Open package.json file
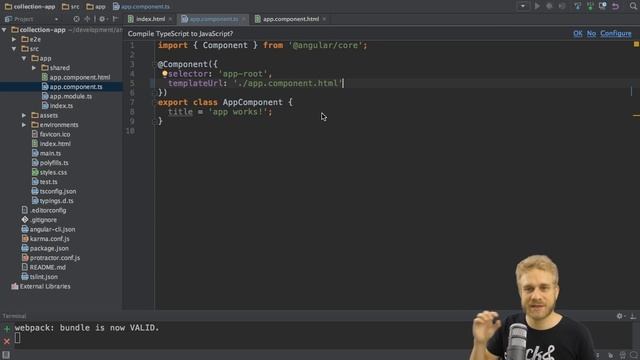The height and width of the screenshot is (360, 640). point(49,249)
